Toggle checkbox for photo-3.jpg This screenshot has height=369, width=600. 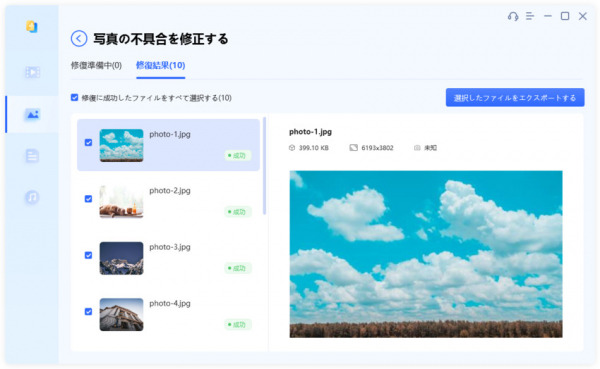tap(88, 255)
